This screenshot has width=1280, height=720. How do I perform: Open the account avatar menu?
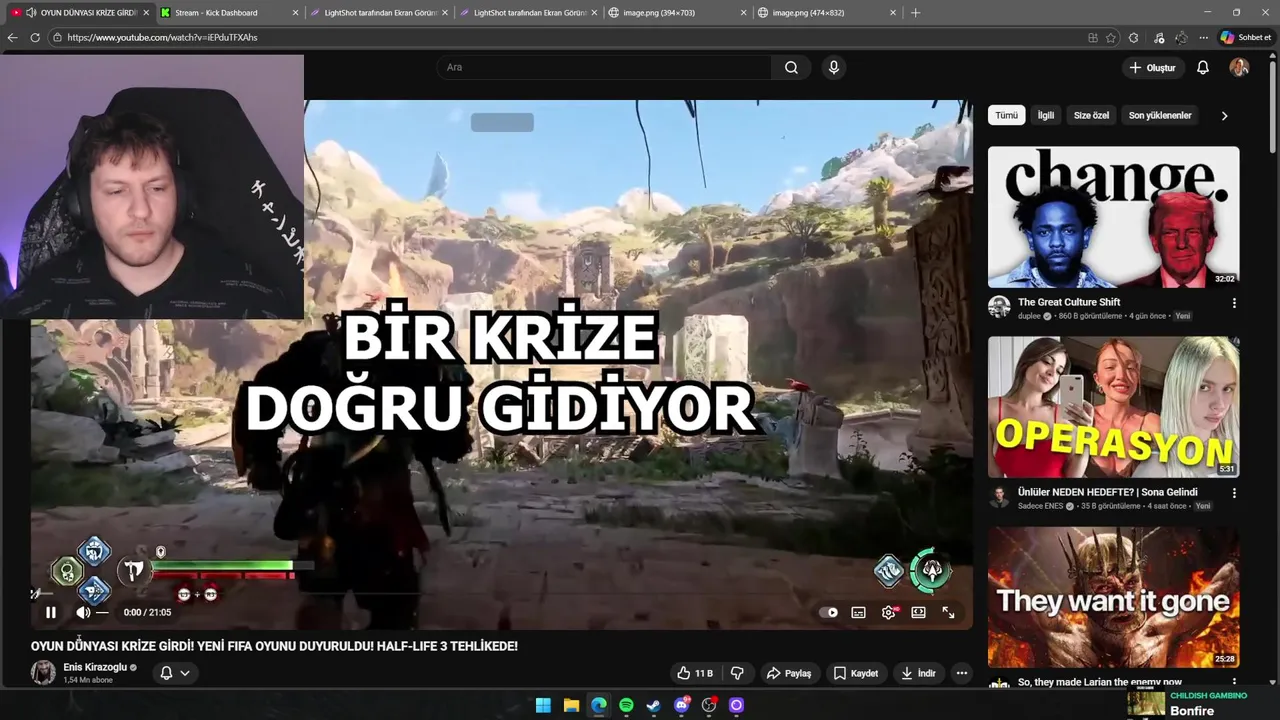pos(1239,67)
